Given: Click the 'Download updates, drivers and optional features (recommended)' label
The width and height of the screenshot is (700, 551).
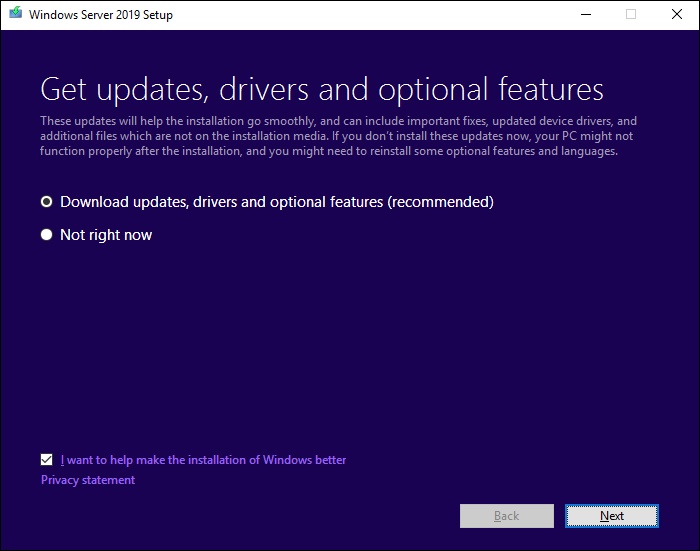Looking at the screenshot, I should tap(276, 202).
